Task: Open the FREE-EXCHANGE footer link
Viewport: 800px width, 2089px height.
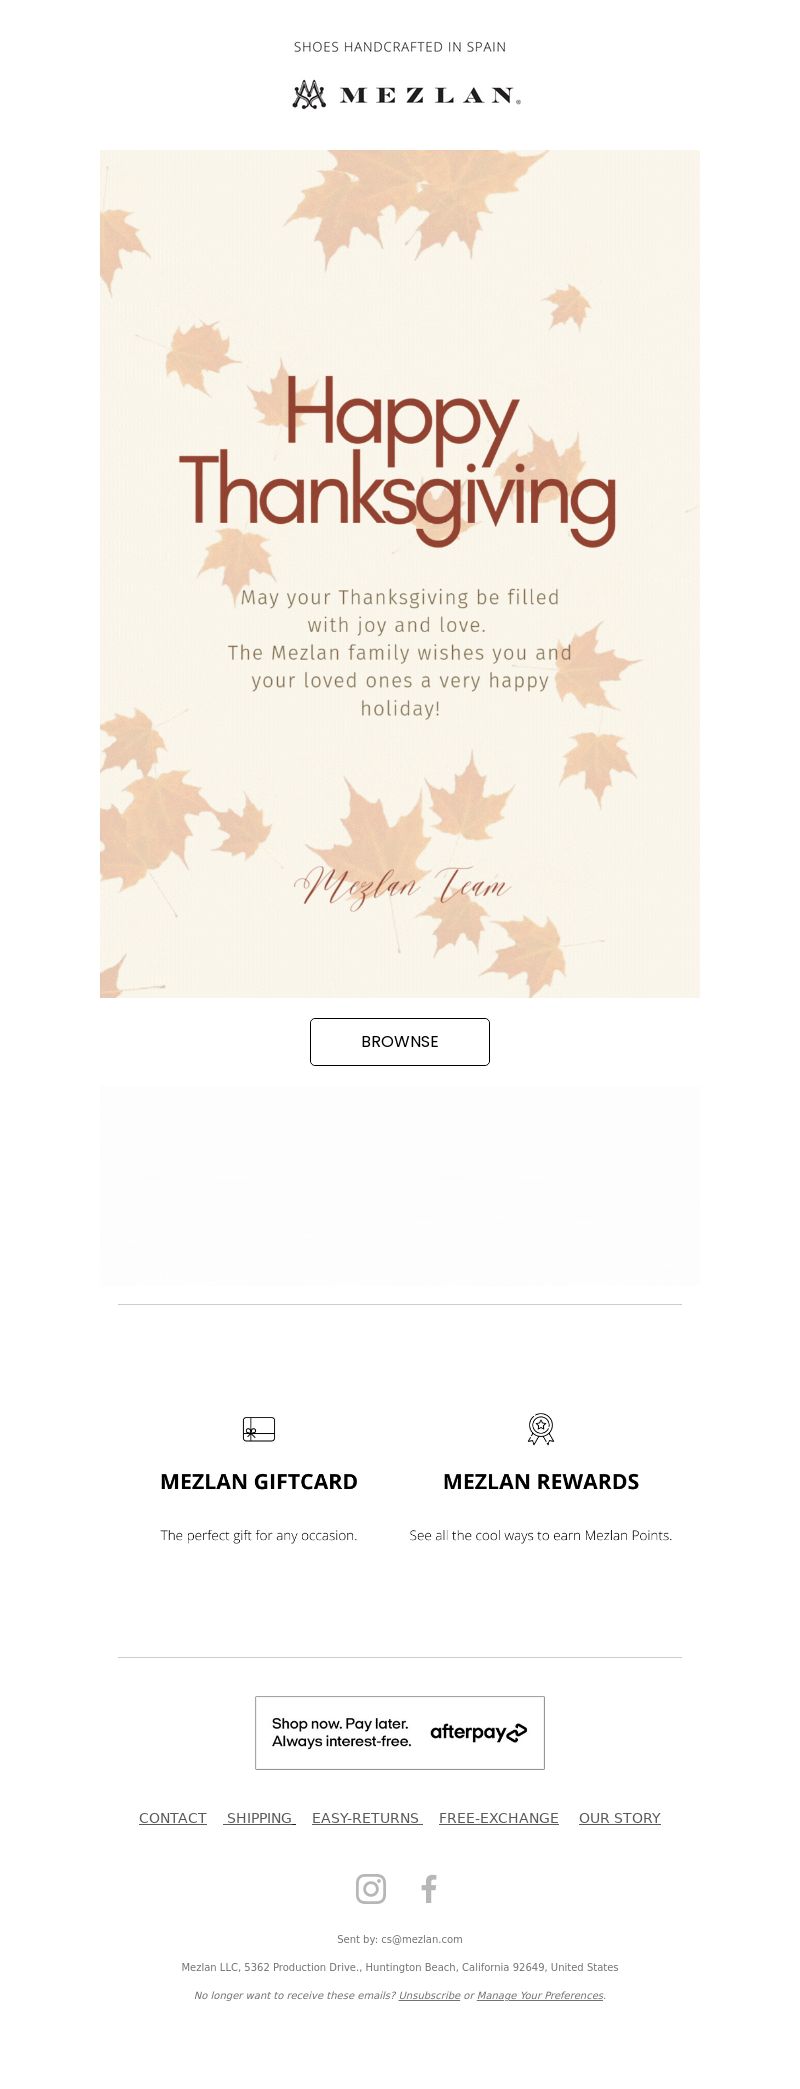Action: (499, 1818)
